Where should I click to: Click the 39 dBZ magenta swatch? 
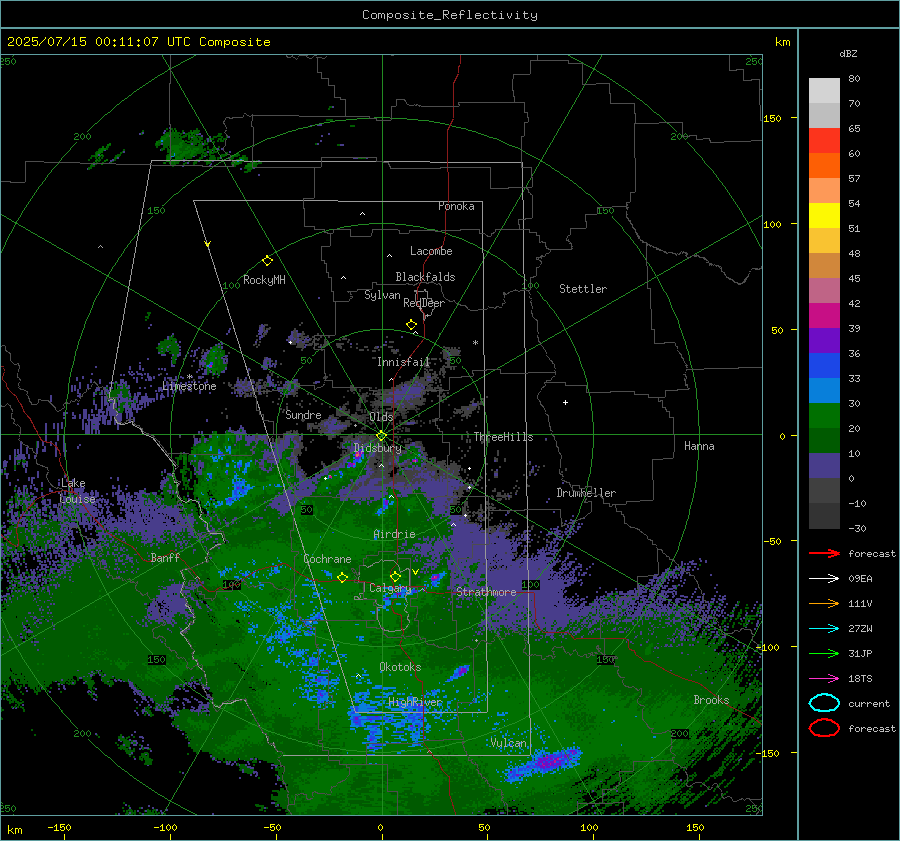tap(824, 316)
